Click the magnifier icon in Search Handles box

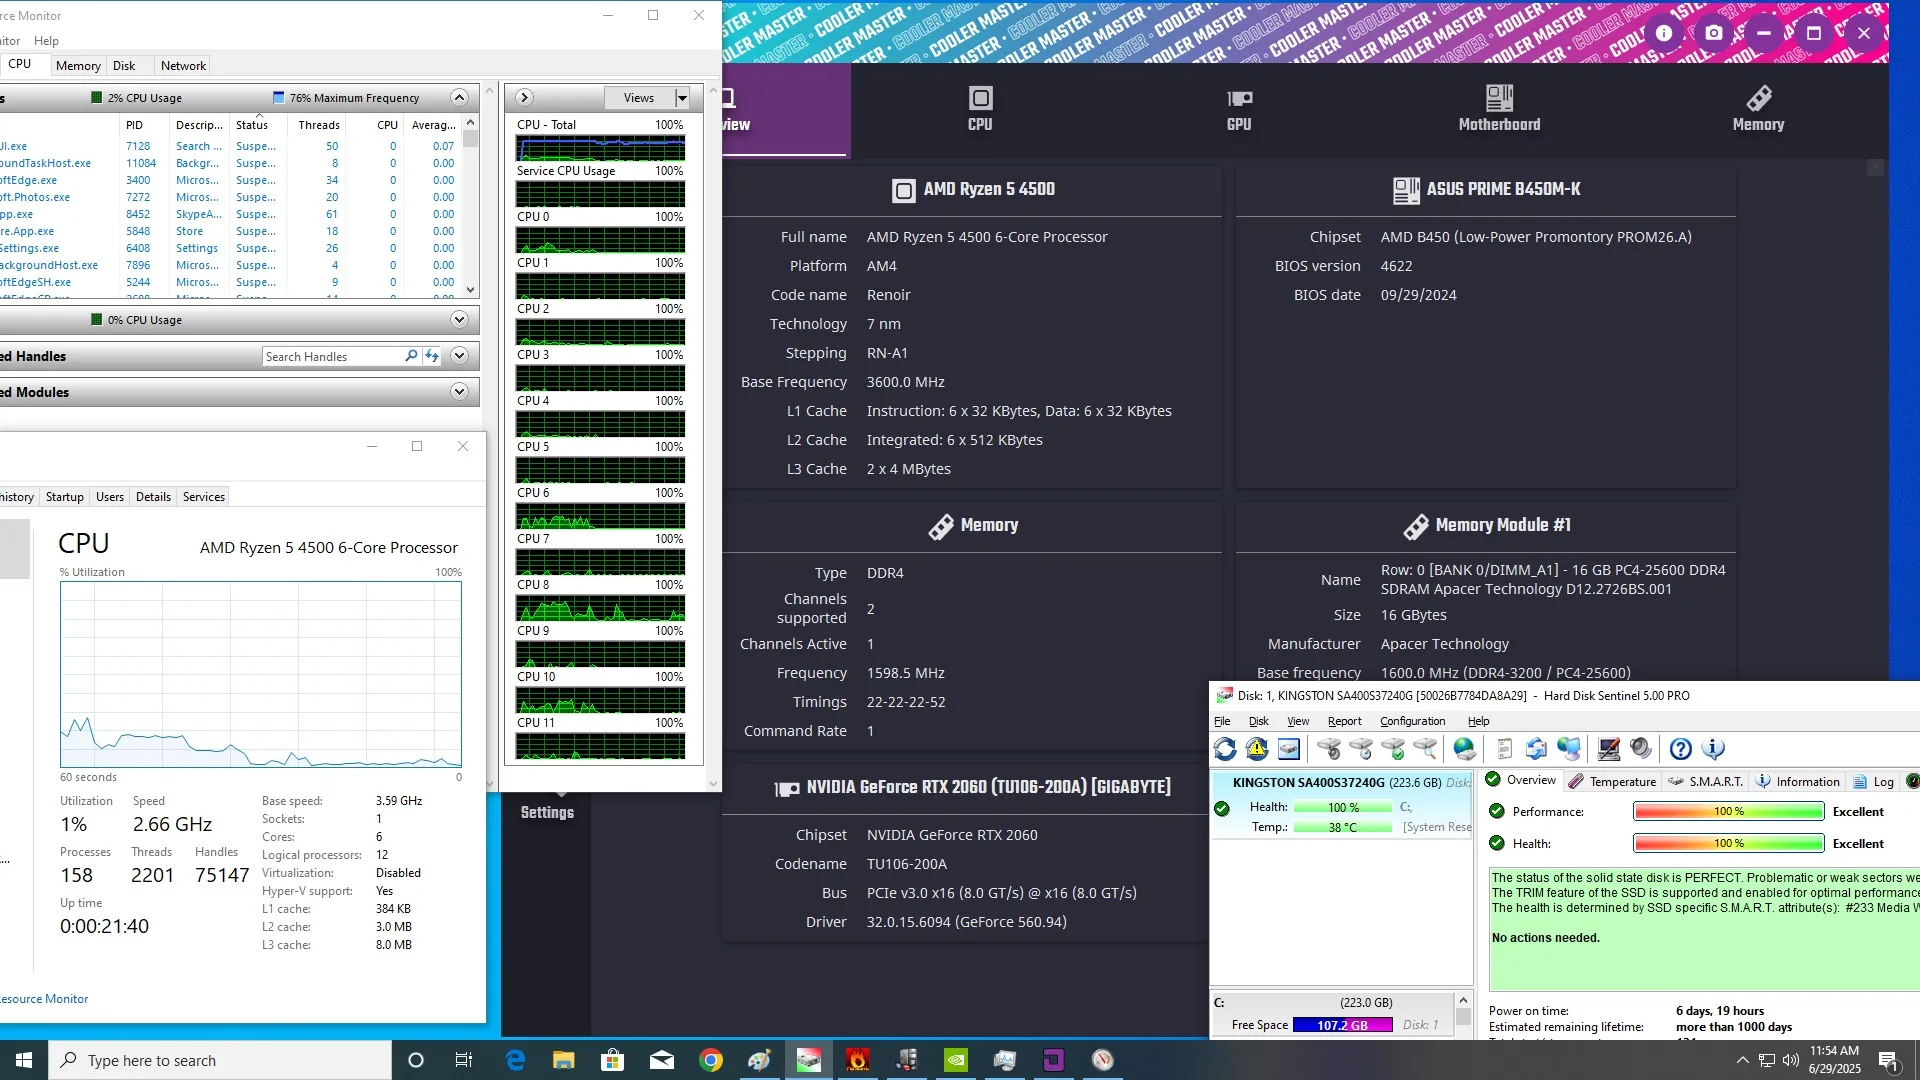click(411, 356)
